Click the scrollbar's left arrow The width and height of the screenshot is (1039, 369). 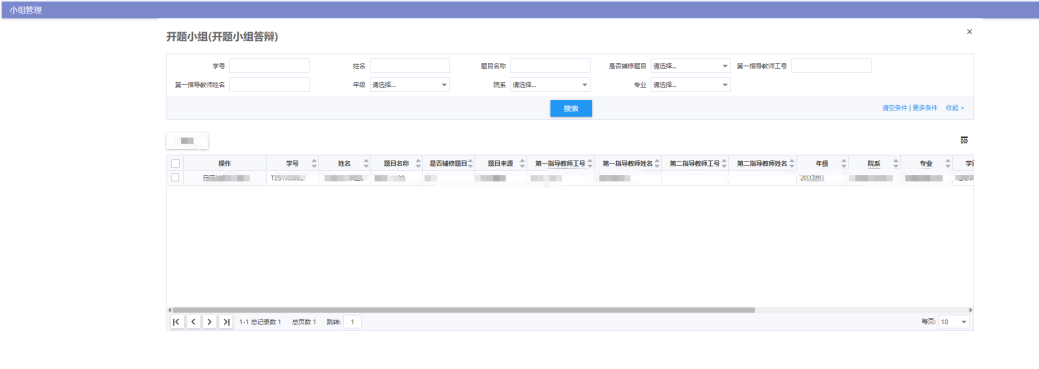(x=169, y=309)
